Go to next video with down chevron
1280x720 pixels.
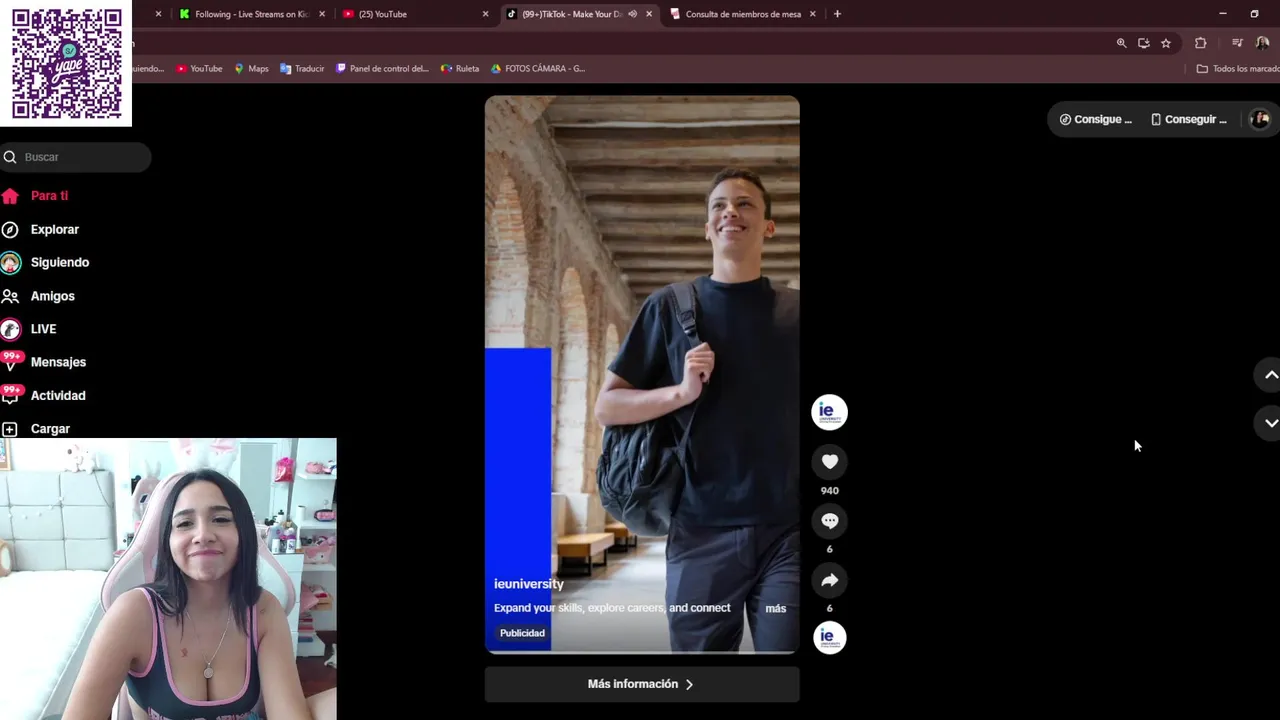point(1270,423)
